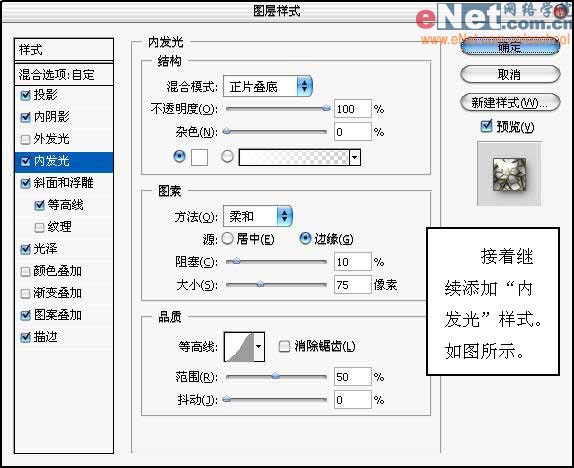
Task: Confirm with the 确定 button
Action: point(510,47)
